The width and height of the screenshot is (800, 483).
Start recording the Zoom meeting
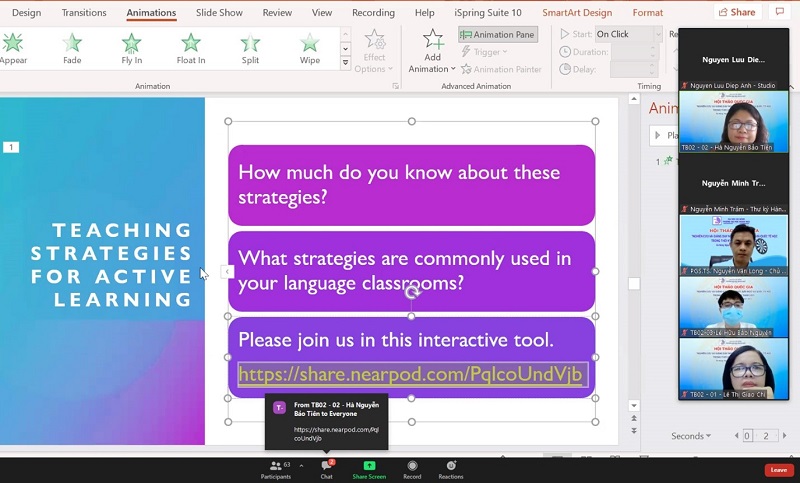(x=412, y=469)
